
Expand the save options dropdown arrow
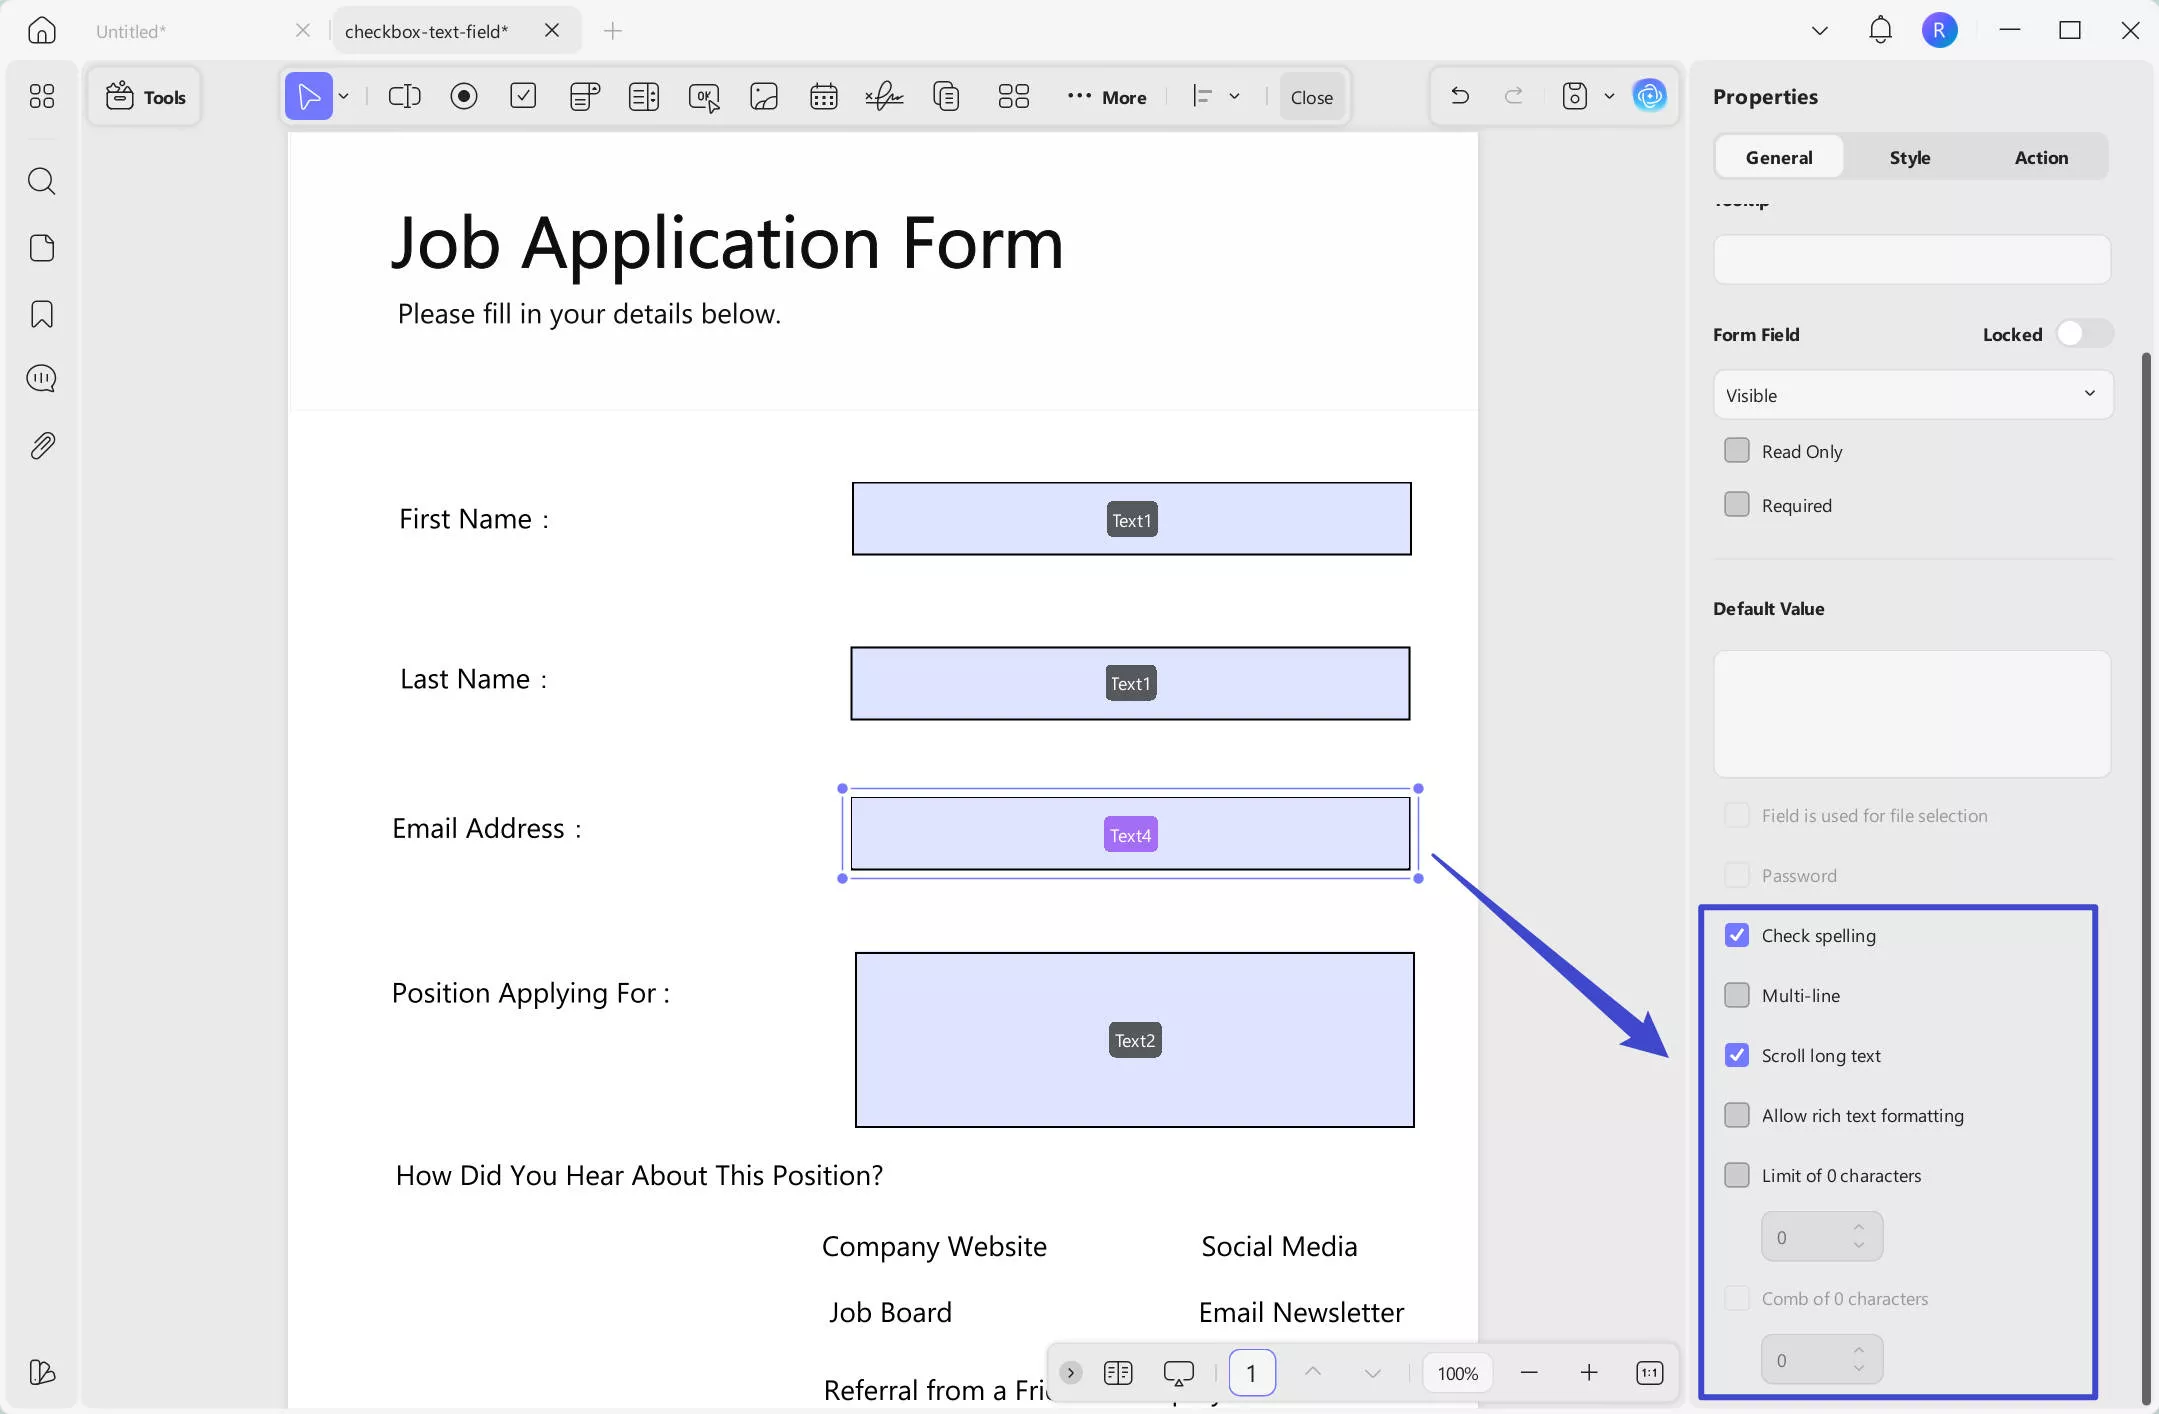1609,97
